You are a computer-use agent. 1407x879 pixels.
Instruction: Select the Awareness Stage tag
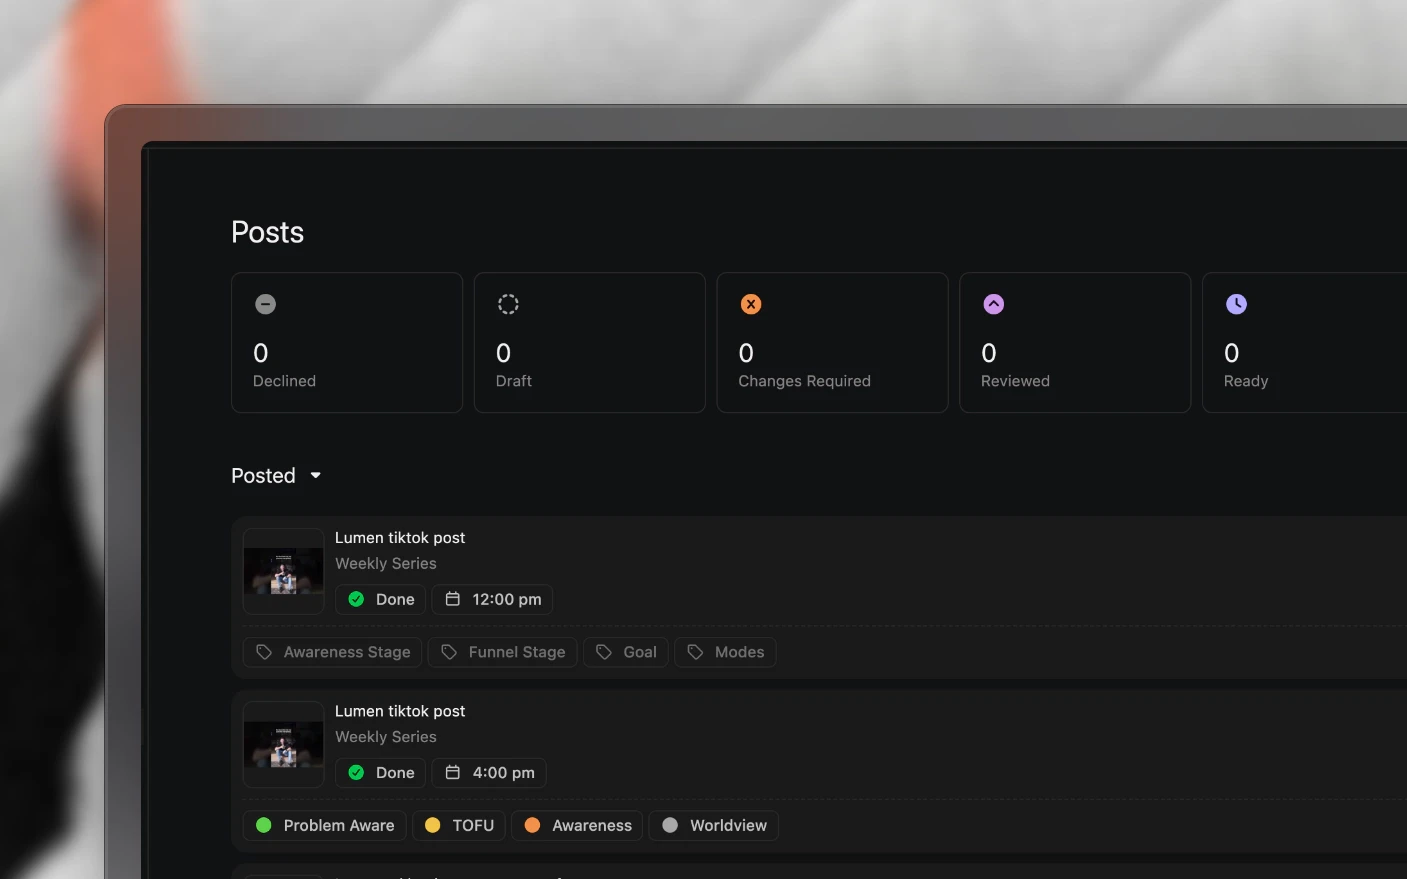(x=333, y=652)
